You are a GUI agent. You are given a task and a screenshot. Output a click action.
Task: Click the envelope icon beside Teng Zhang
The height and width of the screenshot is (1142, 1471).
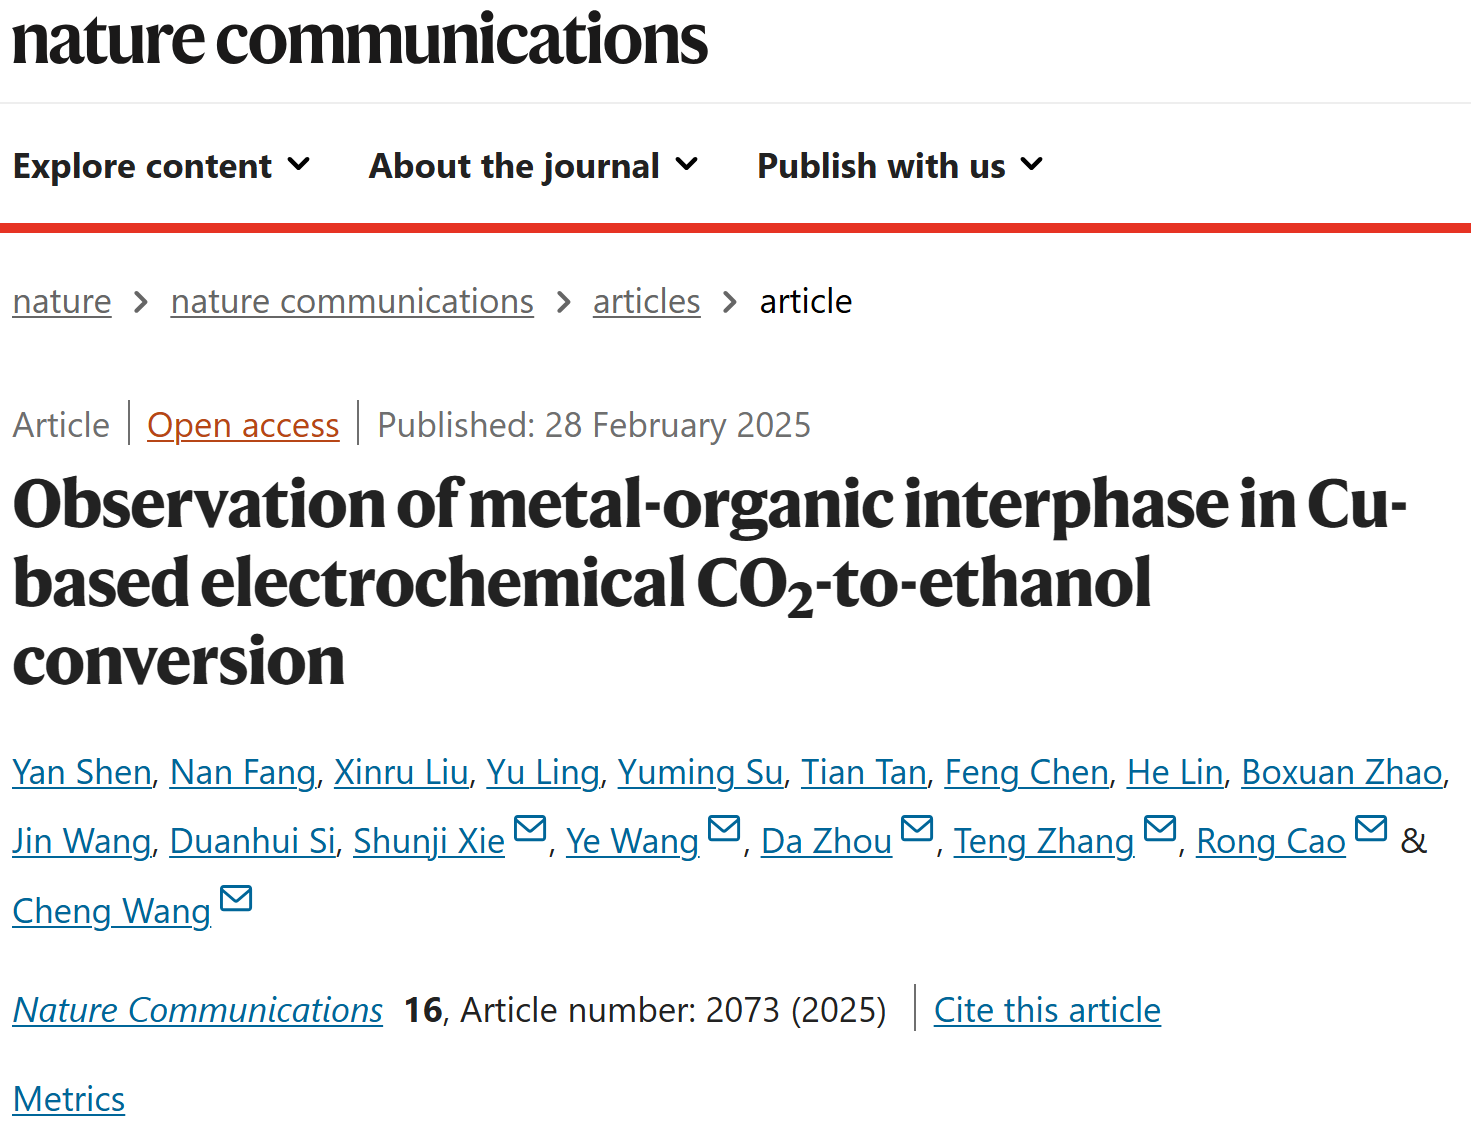coord(1160,829)
